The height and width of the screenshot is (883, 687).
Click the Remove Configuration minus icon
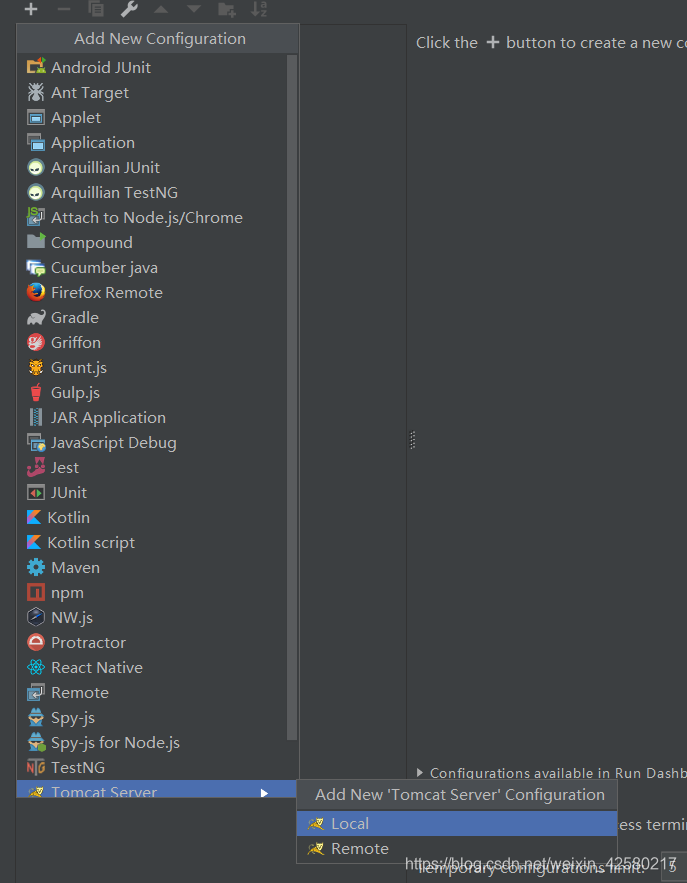[64, 9]
